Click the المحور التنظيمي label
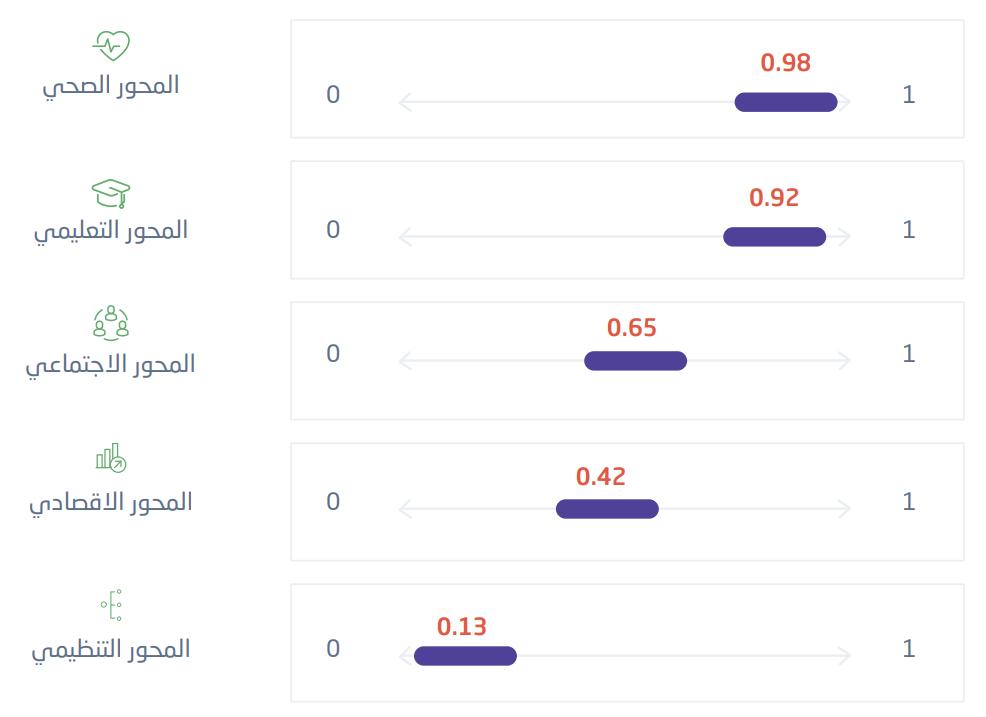Viewport: 986px width, 717px height. tap(111, 650)
